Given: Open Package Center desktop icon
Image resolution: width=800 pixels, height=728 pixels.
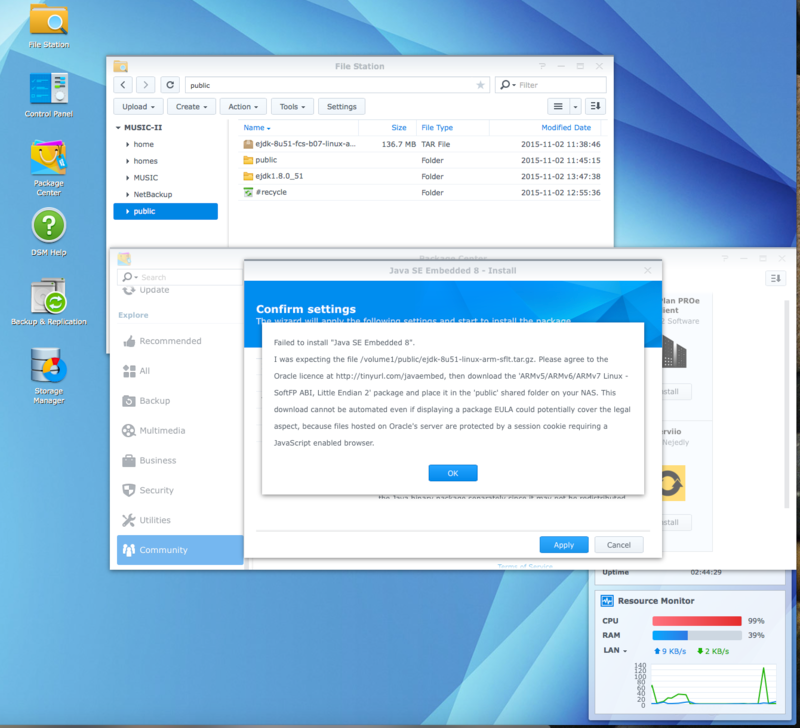Looking at the screenshot, I should coord(48,167).
